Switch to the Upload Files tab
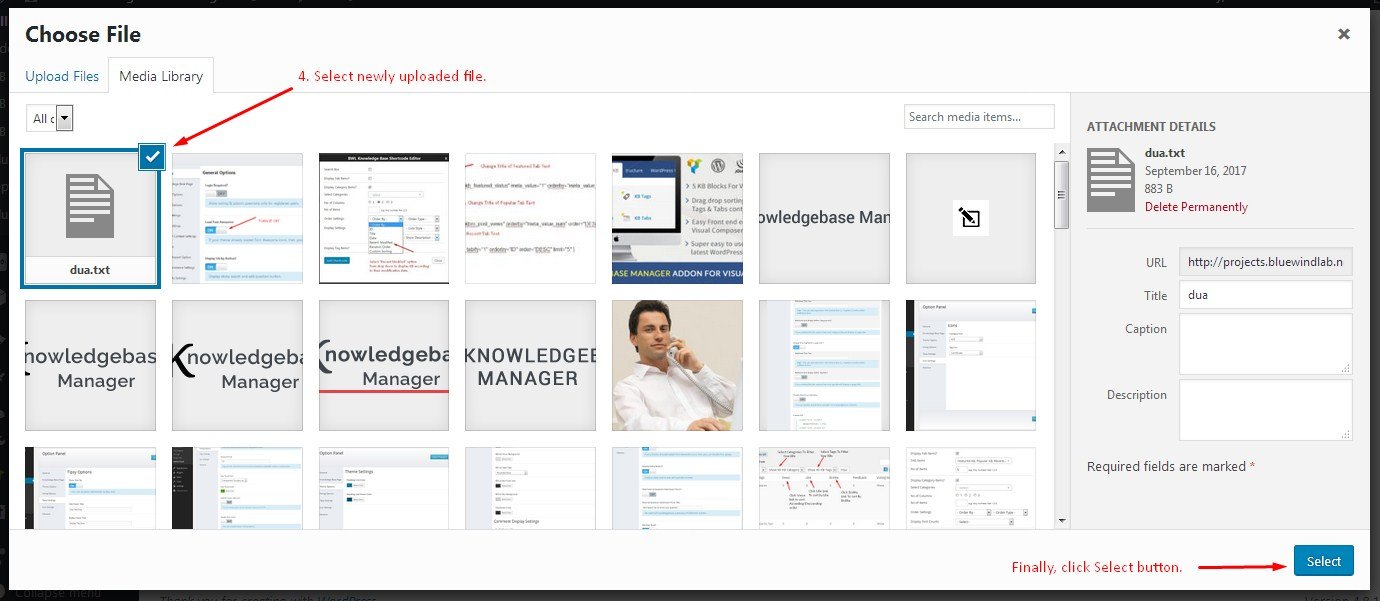This screenshot has height=601, width=1380. pos(62,76)
